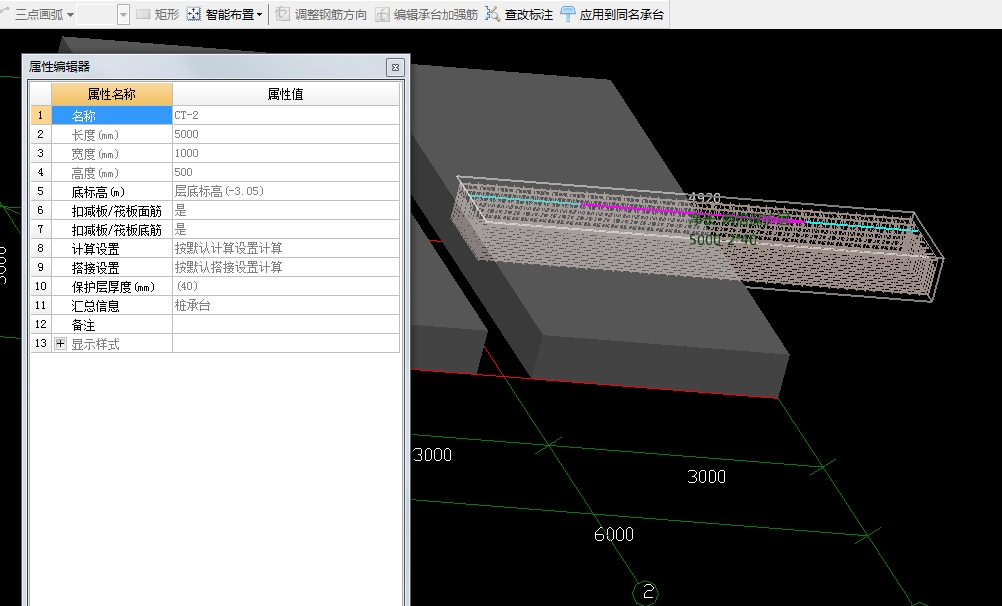Edit the 底标高 value 层底标高(-3.05)
The width and height of the screenshot is (1002, 606).
coord(286,191)
